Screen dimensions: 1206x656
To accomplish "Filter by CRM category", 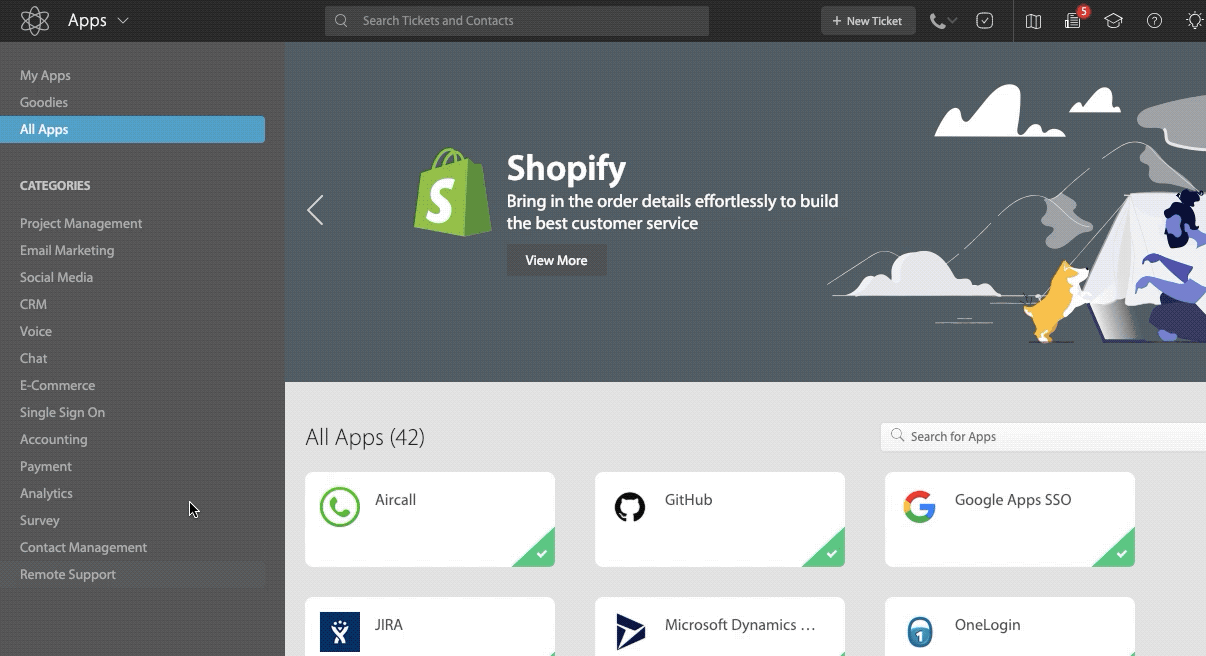I will point(33,304).
